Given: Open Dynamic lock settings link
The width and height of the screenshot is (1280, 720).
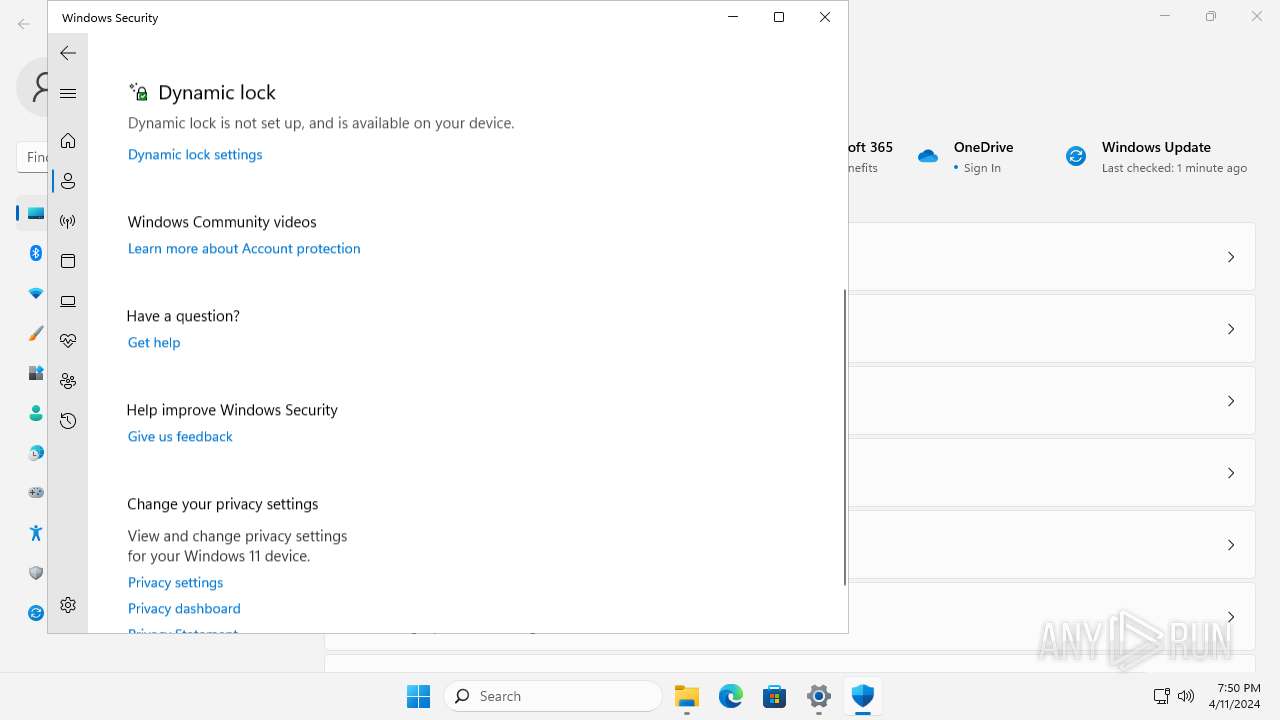Looking at the screenshot, I should coord(195,154).
